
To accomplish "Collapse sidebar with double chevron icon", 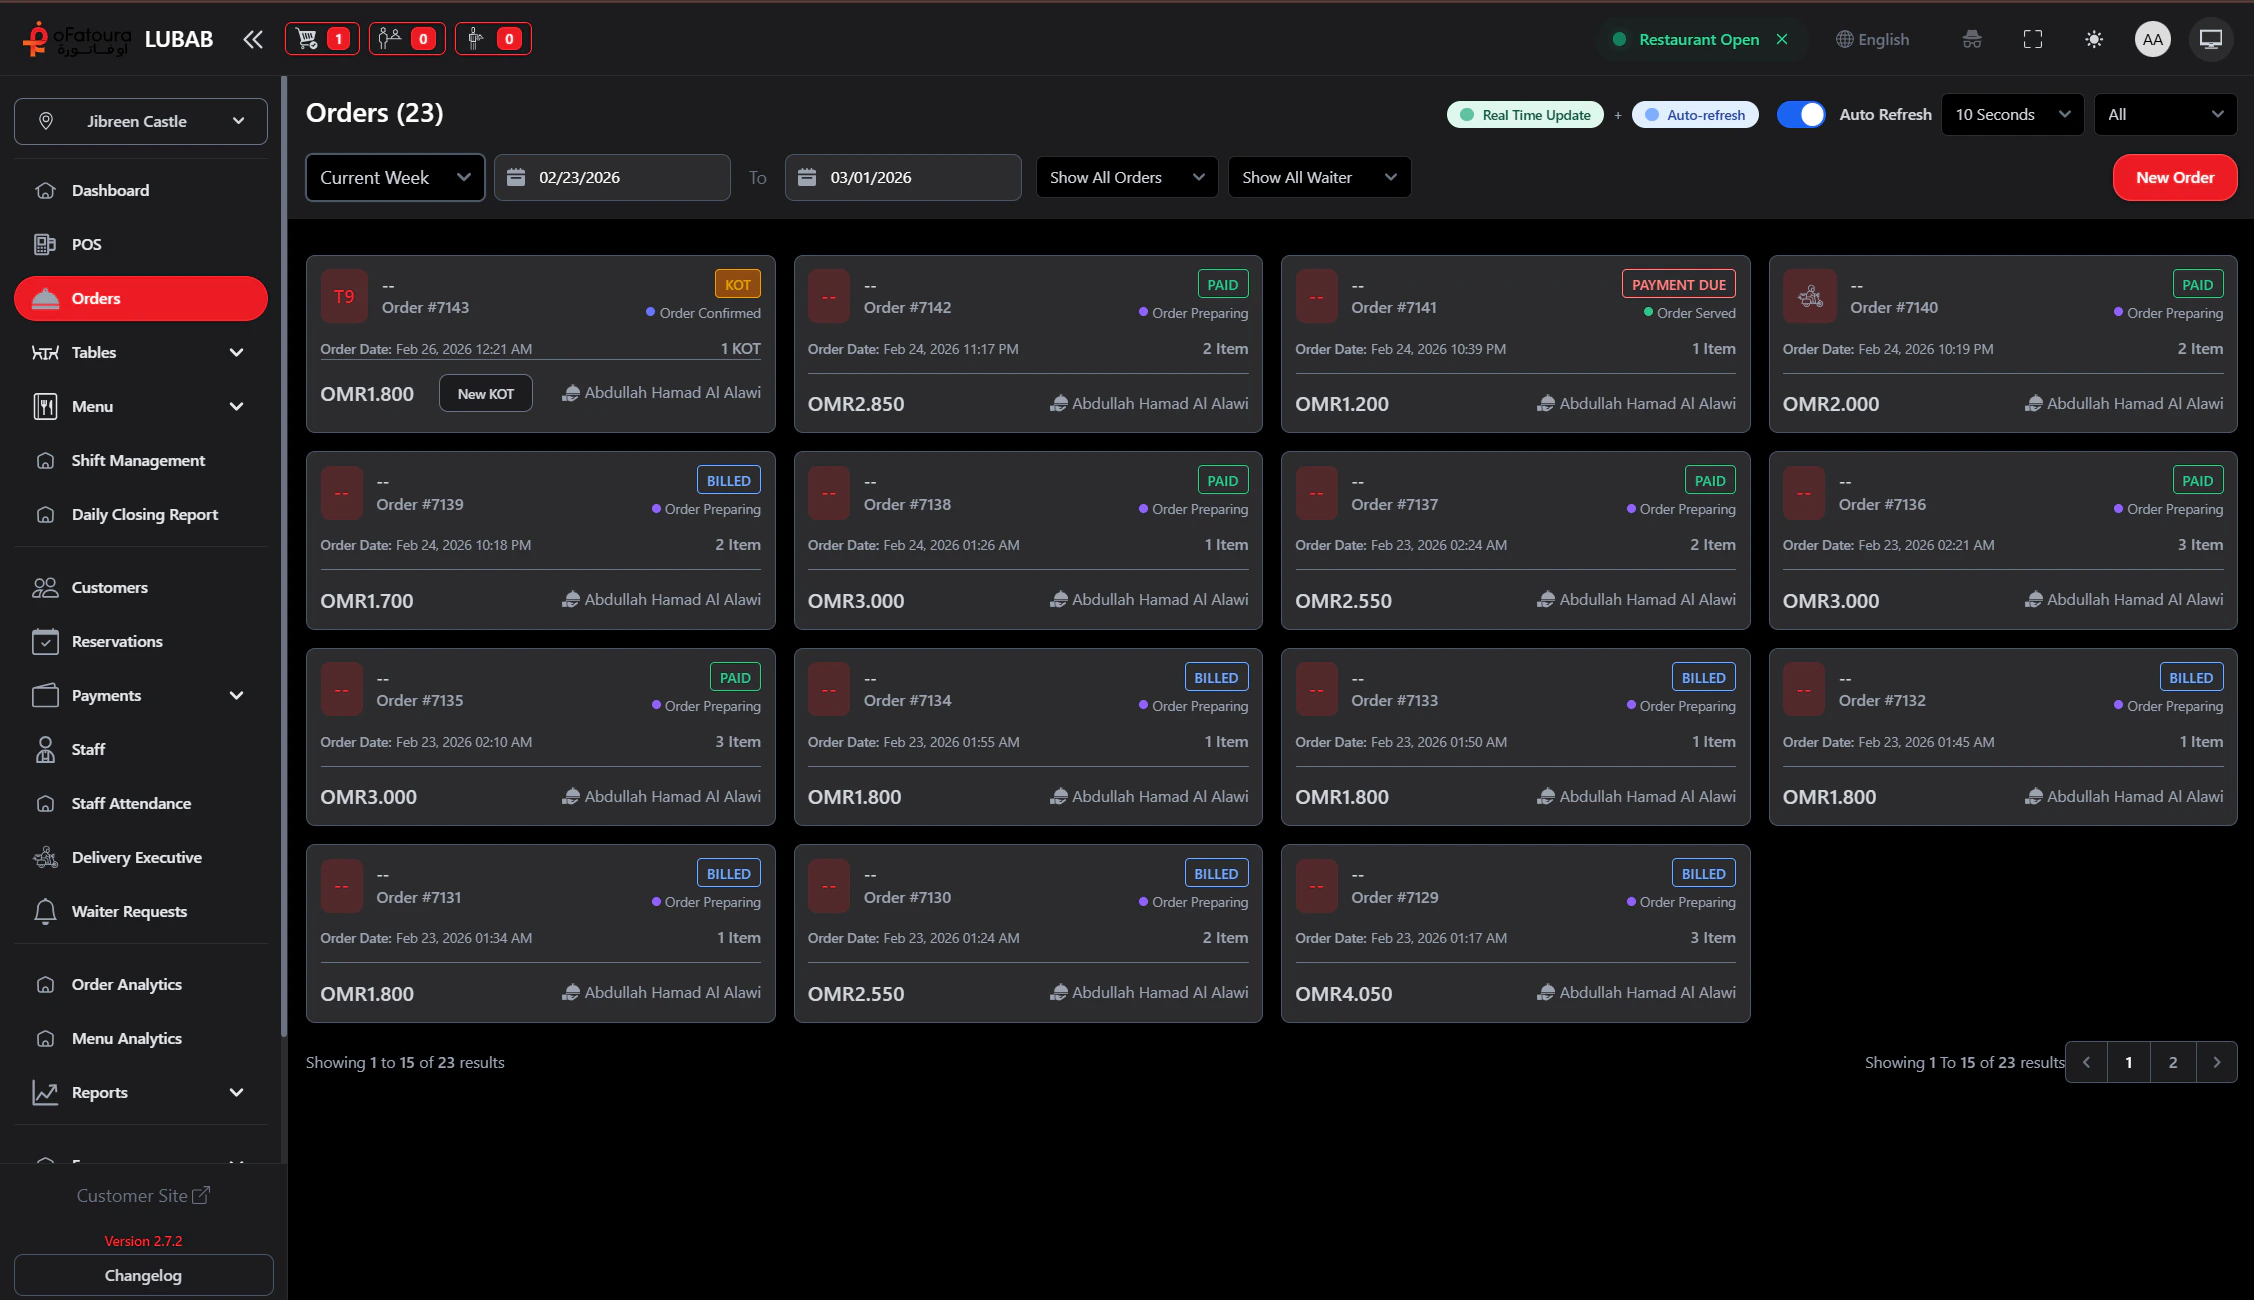I will [253, 39].
